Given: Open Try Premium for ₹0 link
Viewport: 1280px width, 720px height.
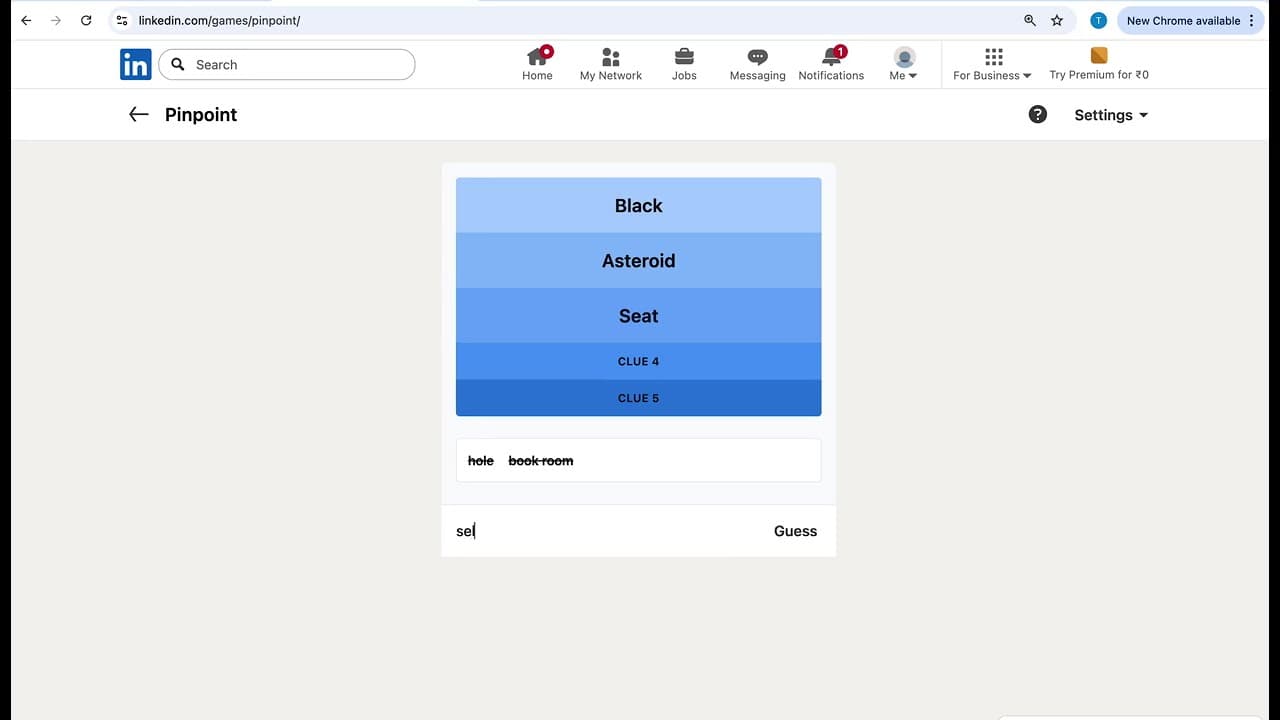Looking at the screenshot, I should pos(1098,62).
